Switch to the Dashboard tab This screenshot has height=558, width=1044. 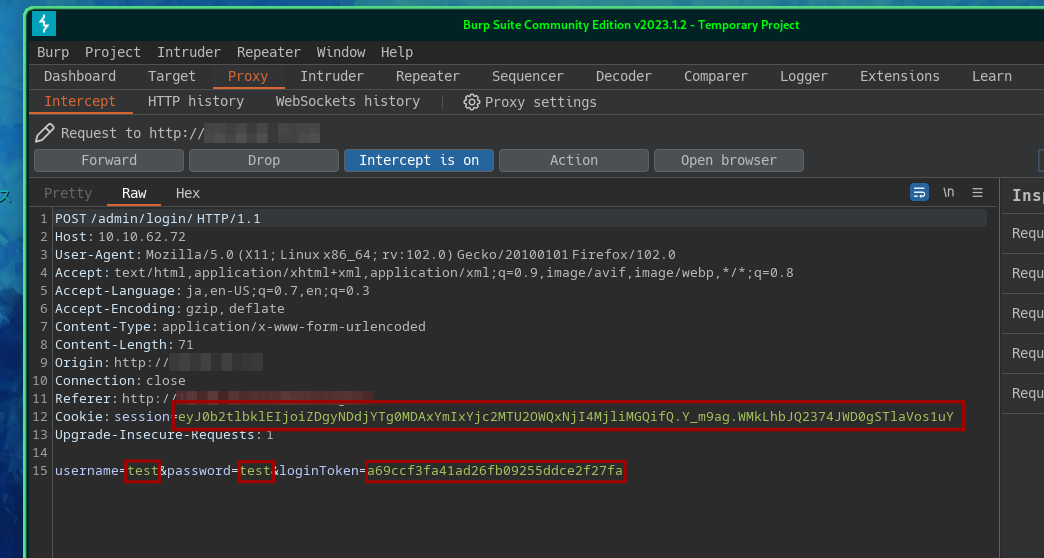tap(80, 77)
